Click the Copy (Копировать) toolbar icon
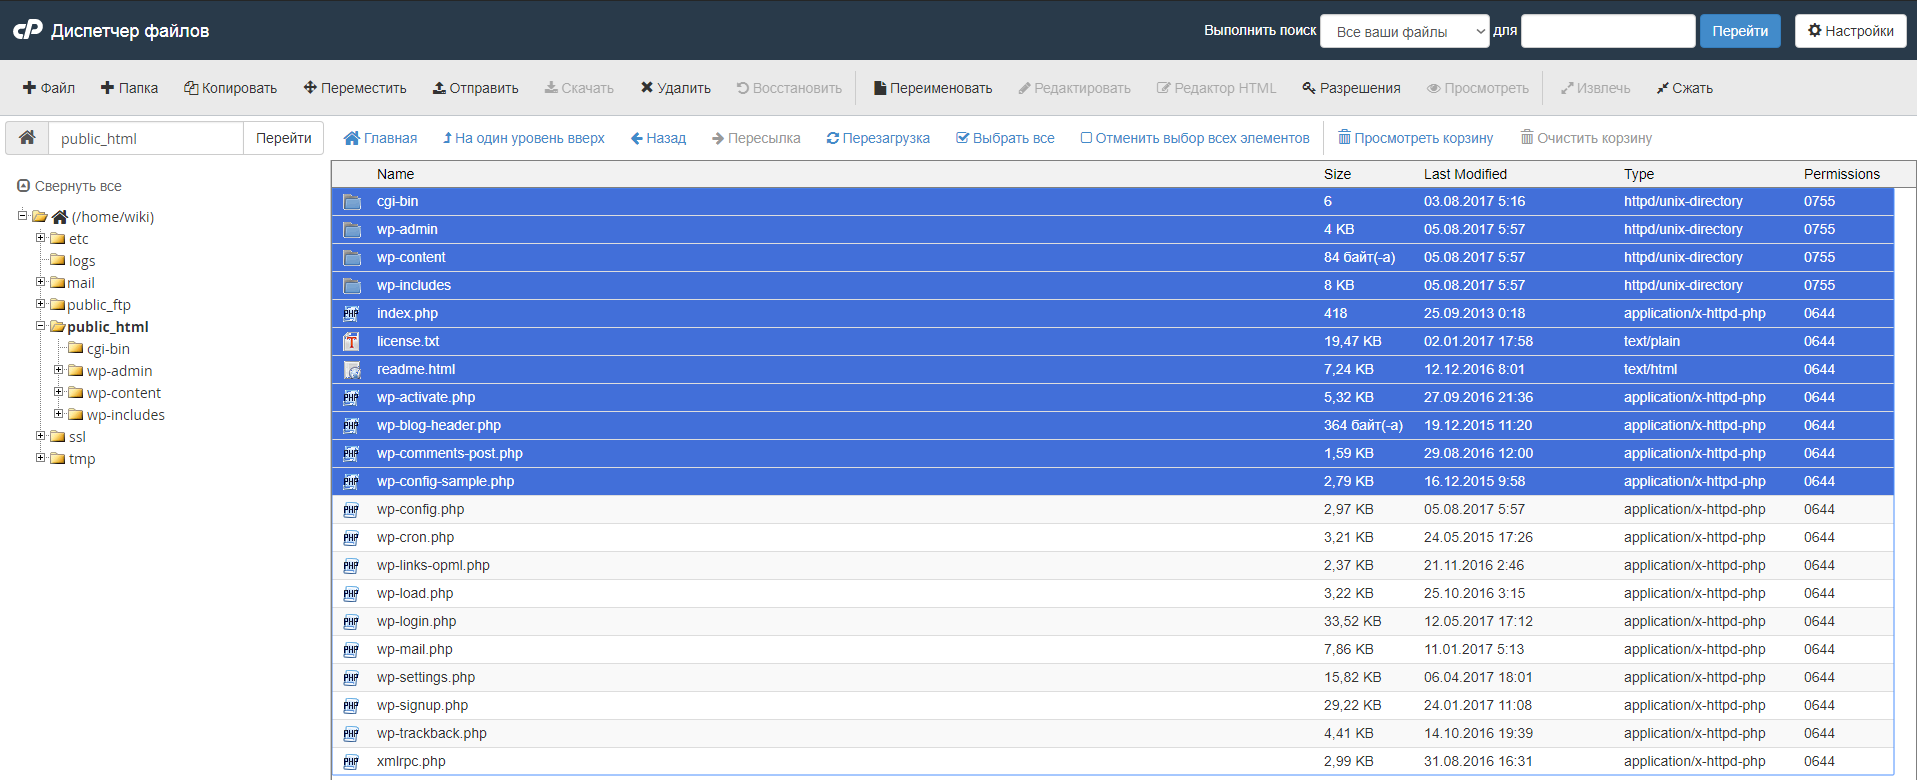Viewport: 1917px width, 780px height. [x=191, y=88]
